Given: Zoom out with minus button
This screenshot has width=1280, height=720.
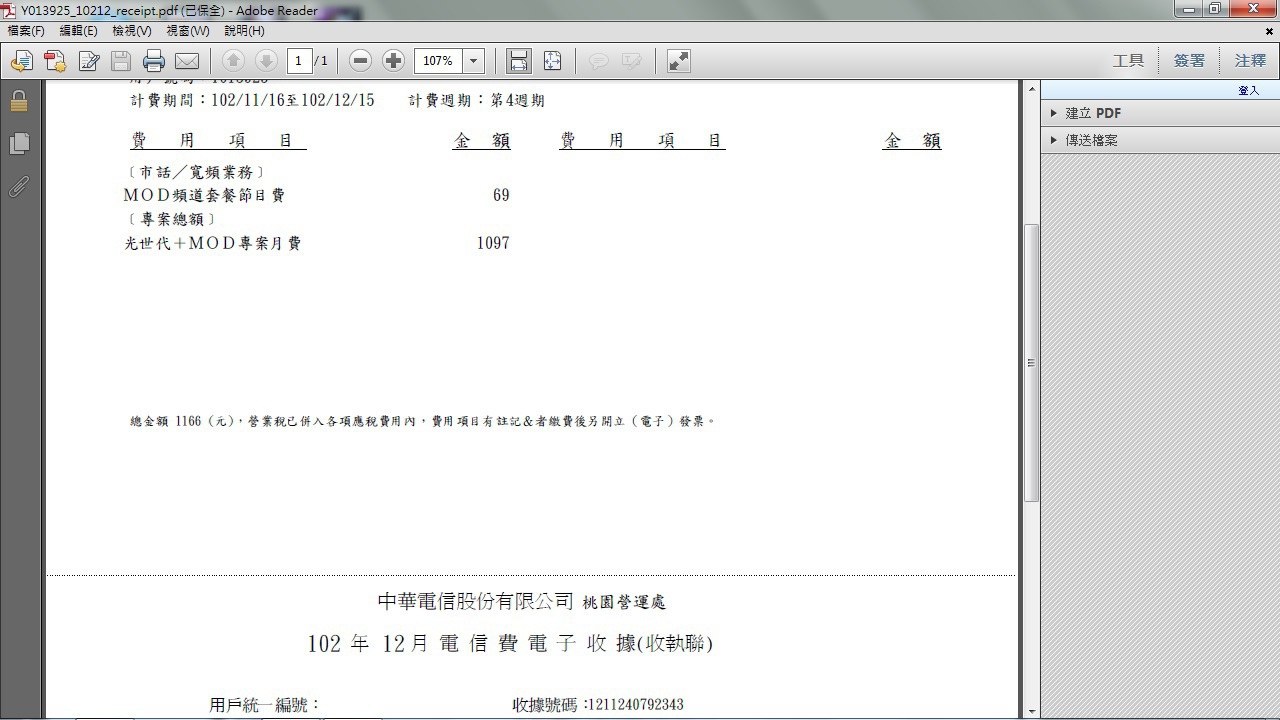Looking at the screenshot, I should tap(361, 61).
